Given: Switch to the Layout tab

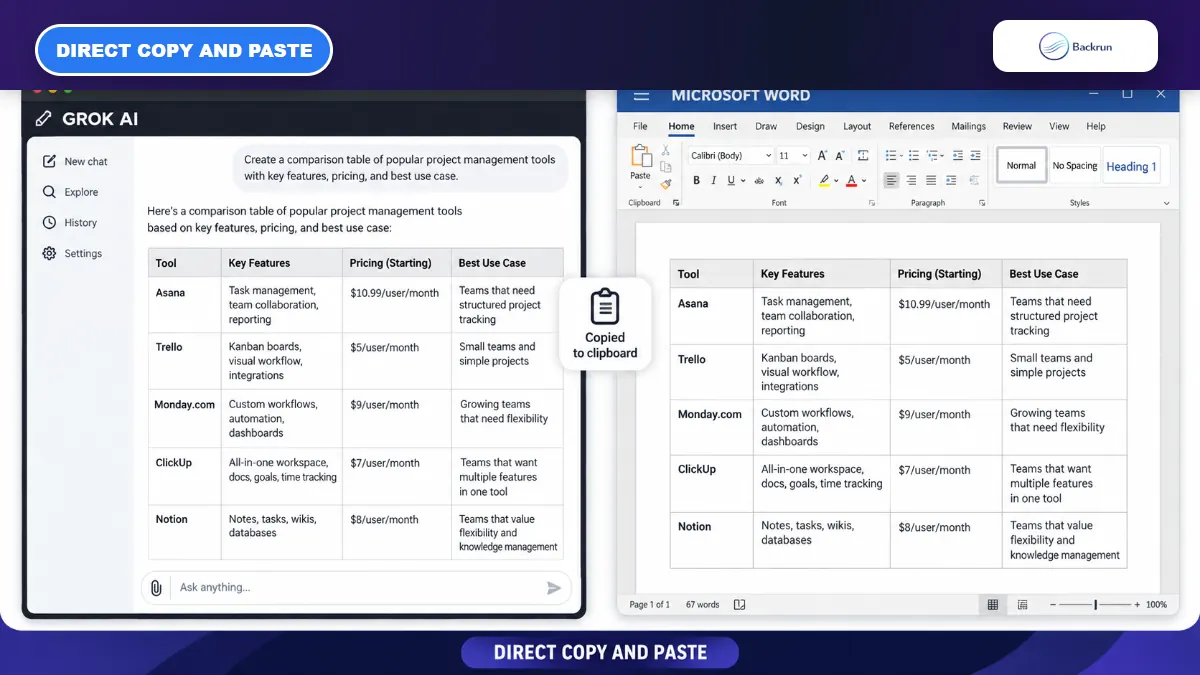Looking at the screenshot, I should pyautogui.click(x=857, y=127).
